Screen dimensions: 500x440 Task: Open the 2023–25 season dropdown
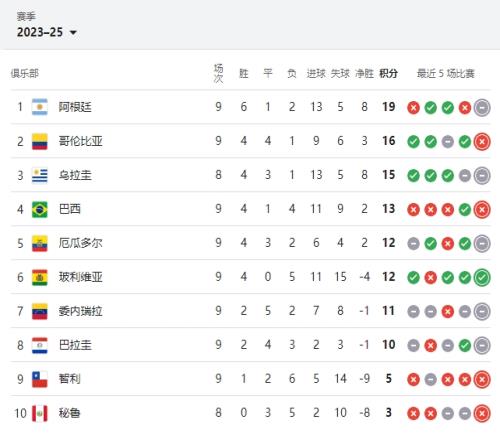[x=47, y=32]
